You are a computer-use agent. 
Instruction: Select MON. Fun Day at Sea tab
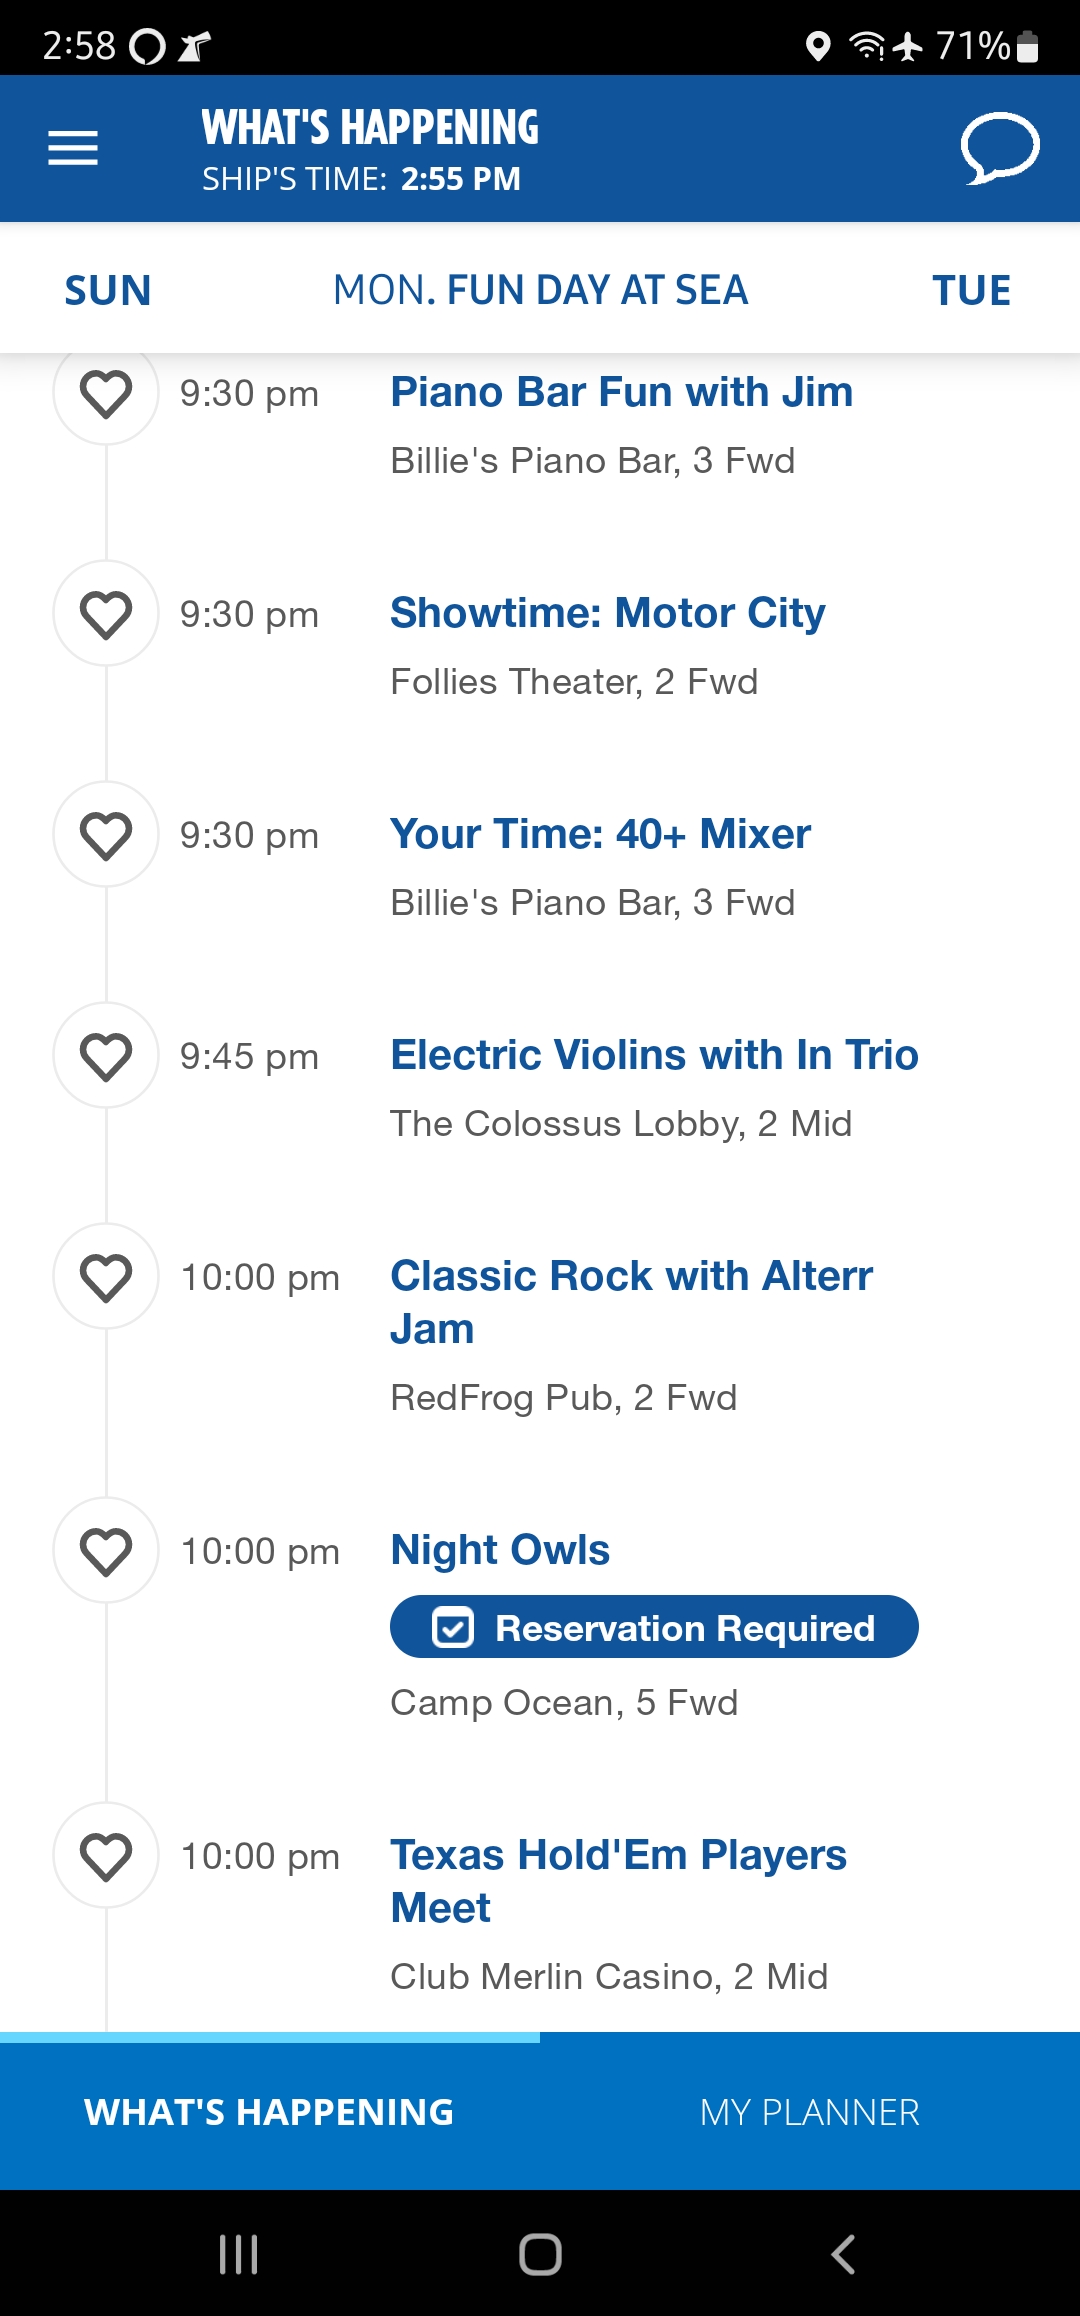coord(541,290)
